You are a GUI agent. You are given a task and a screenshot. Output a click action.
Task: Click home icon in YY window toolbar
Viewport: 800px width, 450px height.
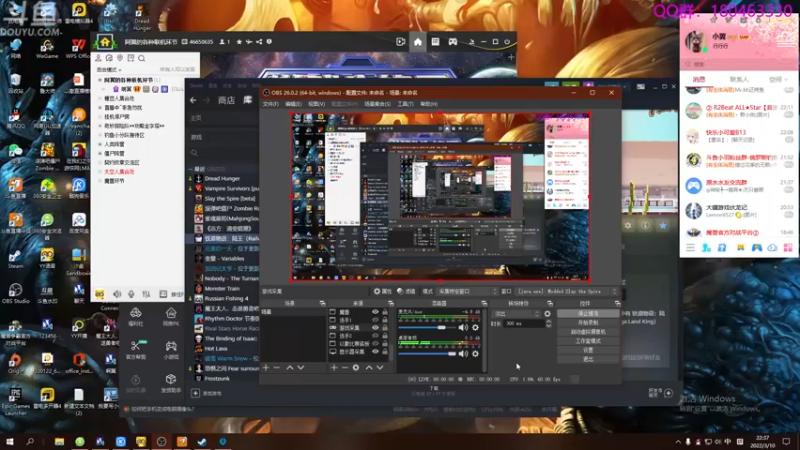(x=418, y=42)
